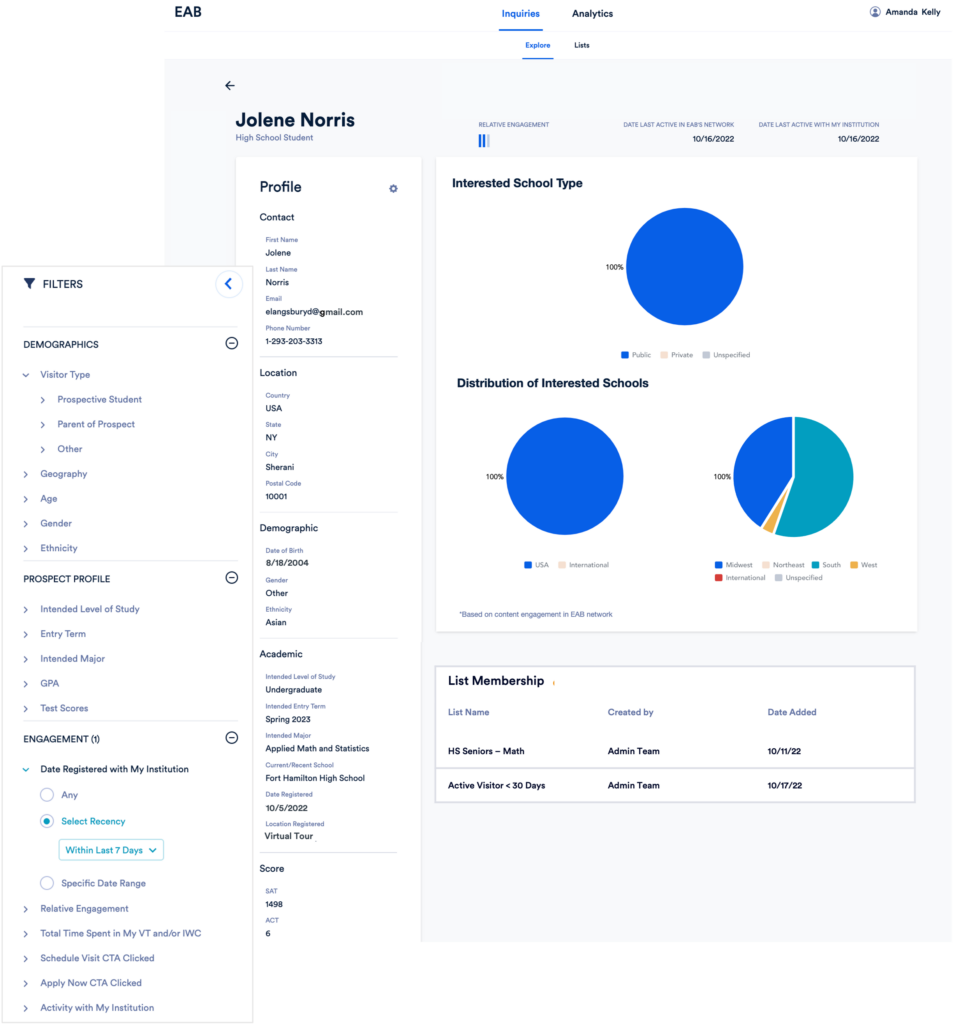Click the back arrow above Jolene Norris
The image size is (953, 1024).
click(230, 86)
